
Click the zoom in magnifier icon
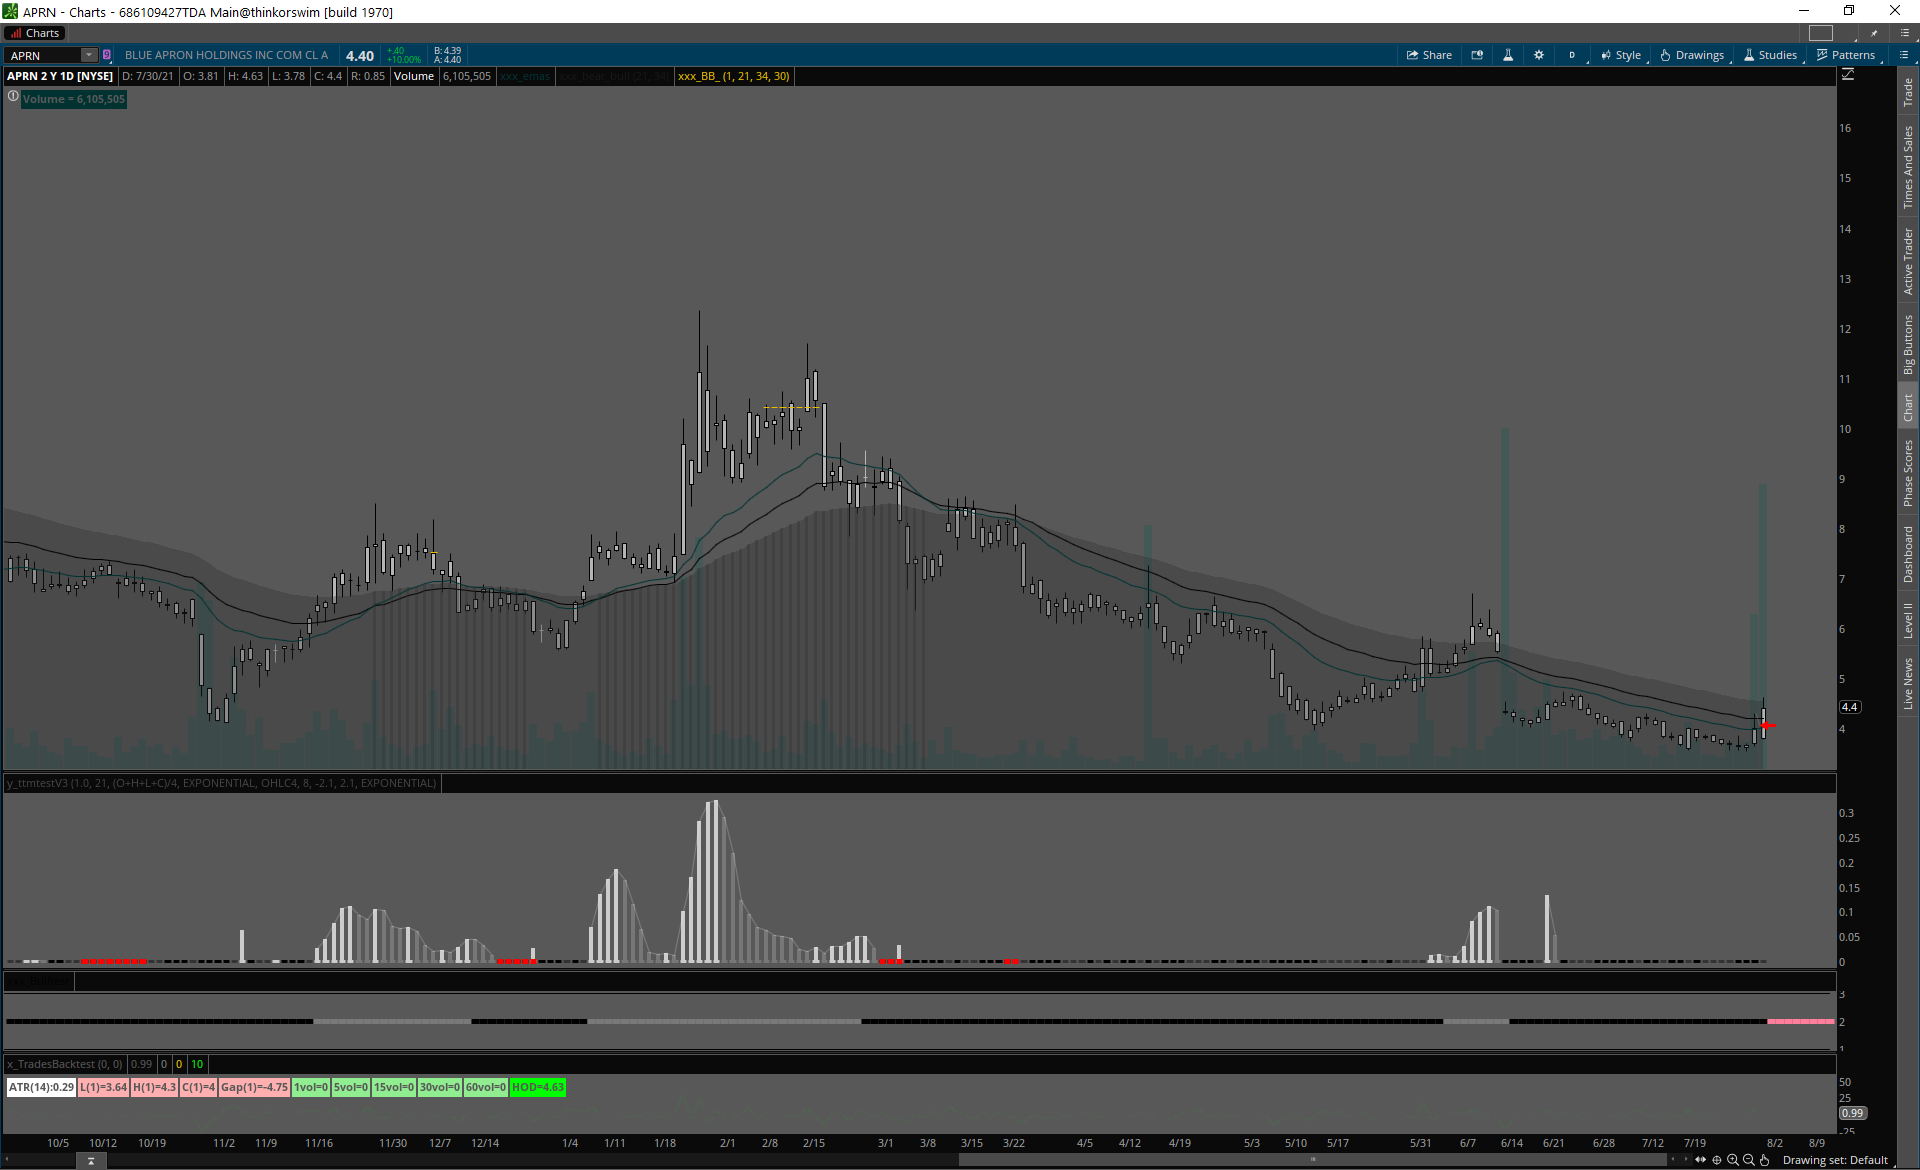1733,1160
